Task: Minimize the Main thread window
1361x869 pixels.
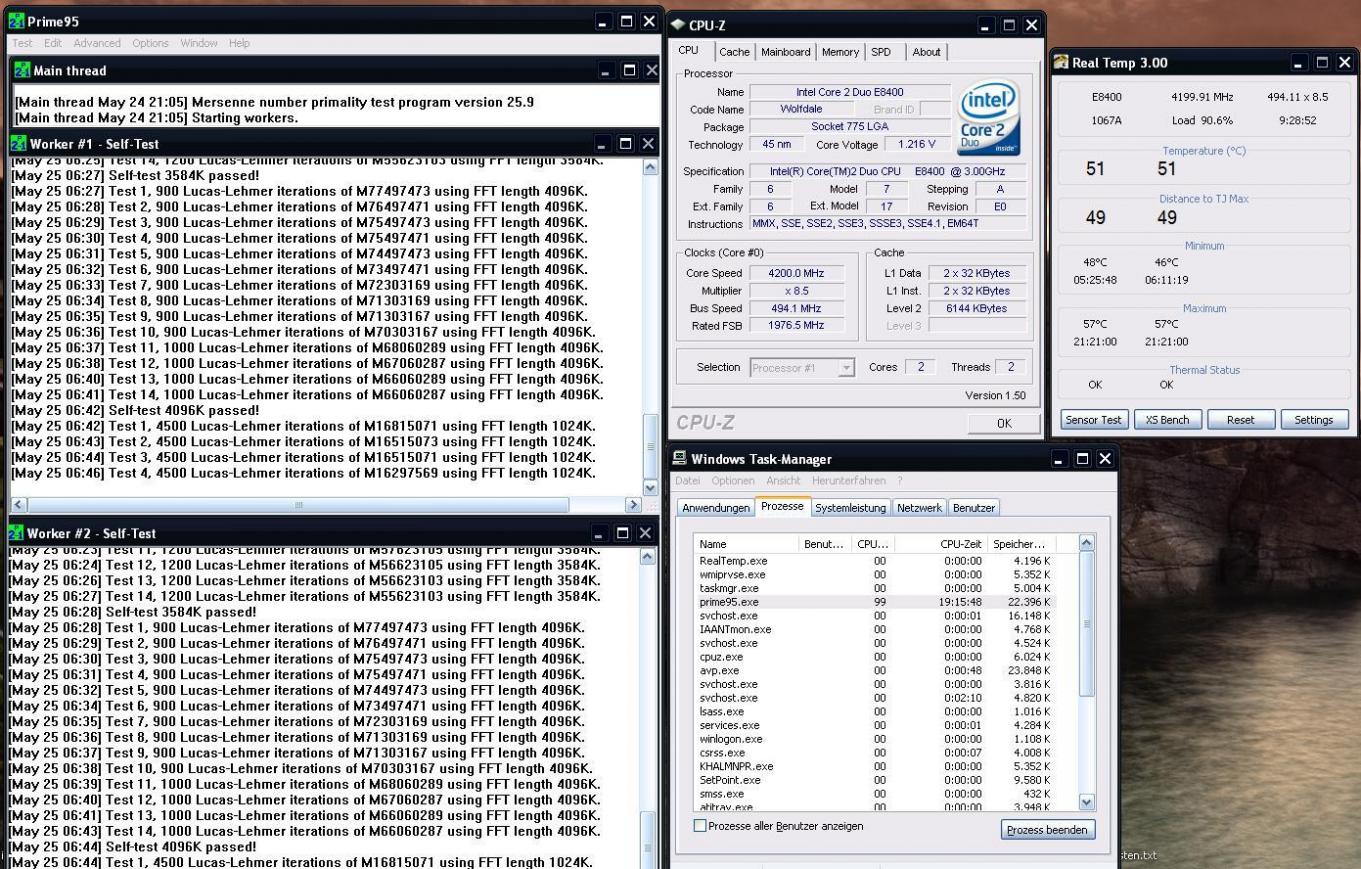Action: pos(607,70)
